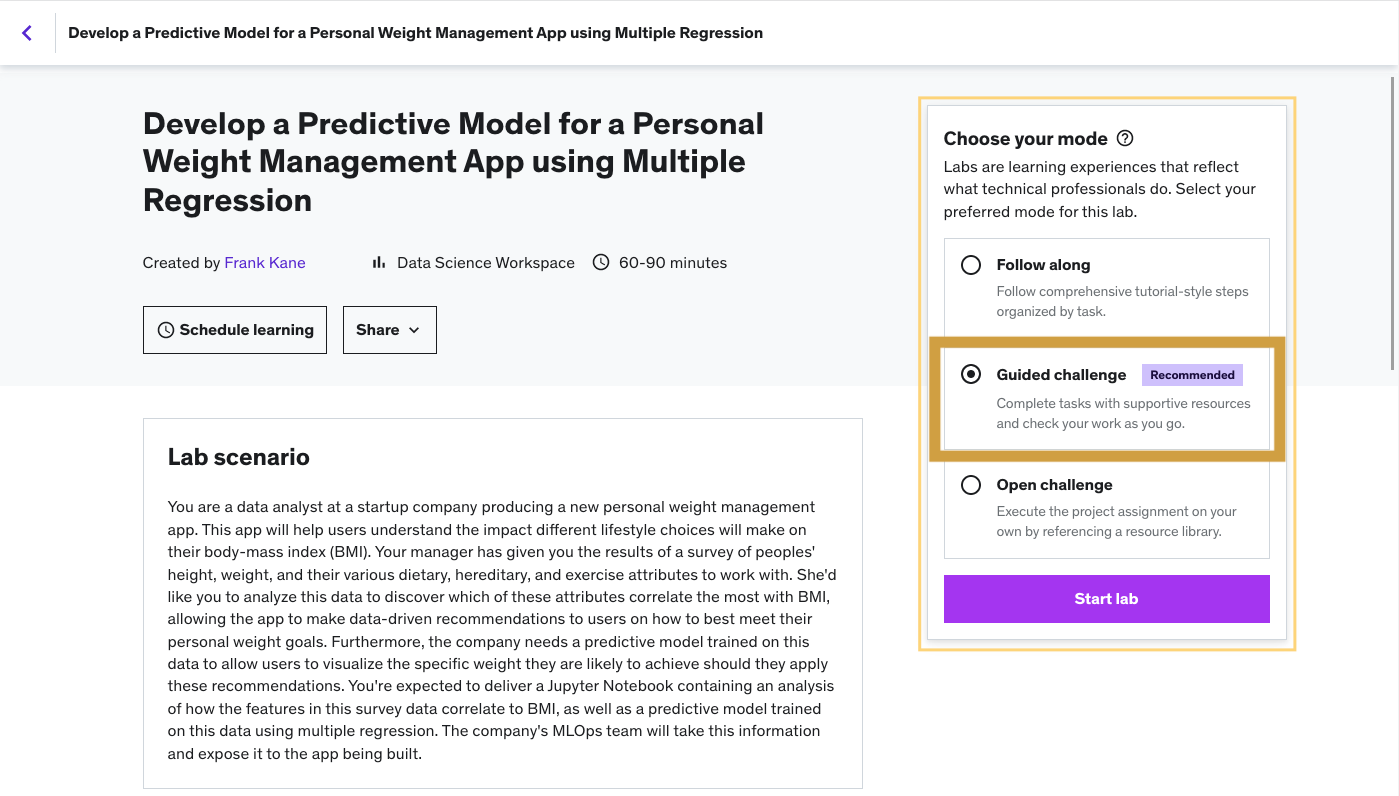Click the vertical page scrollbar
Viewport: 1399px width, 796px height.
click(1391, 220)
